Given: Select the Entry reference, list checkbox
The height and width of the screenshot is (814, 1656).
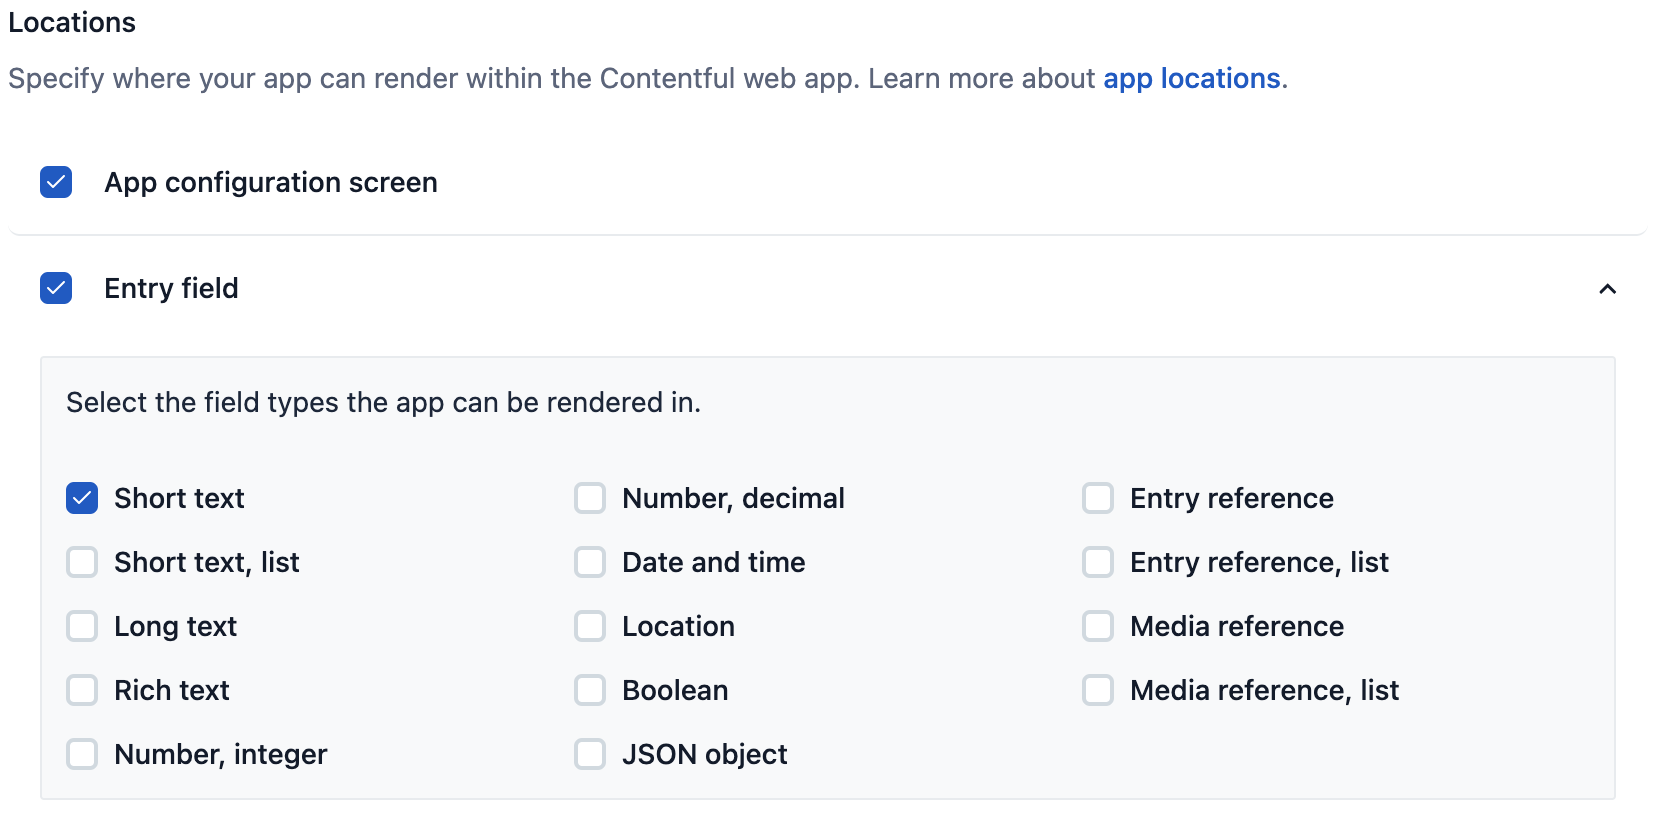Looking at the screenshot, I should (x=1098, y=562).
